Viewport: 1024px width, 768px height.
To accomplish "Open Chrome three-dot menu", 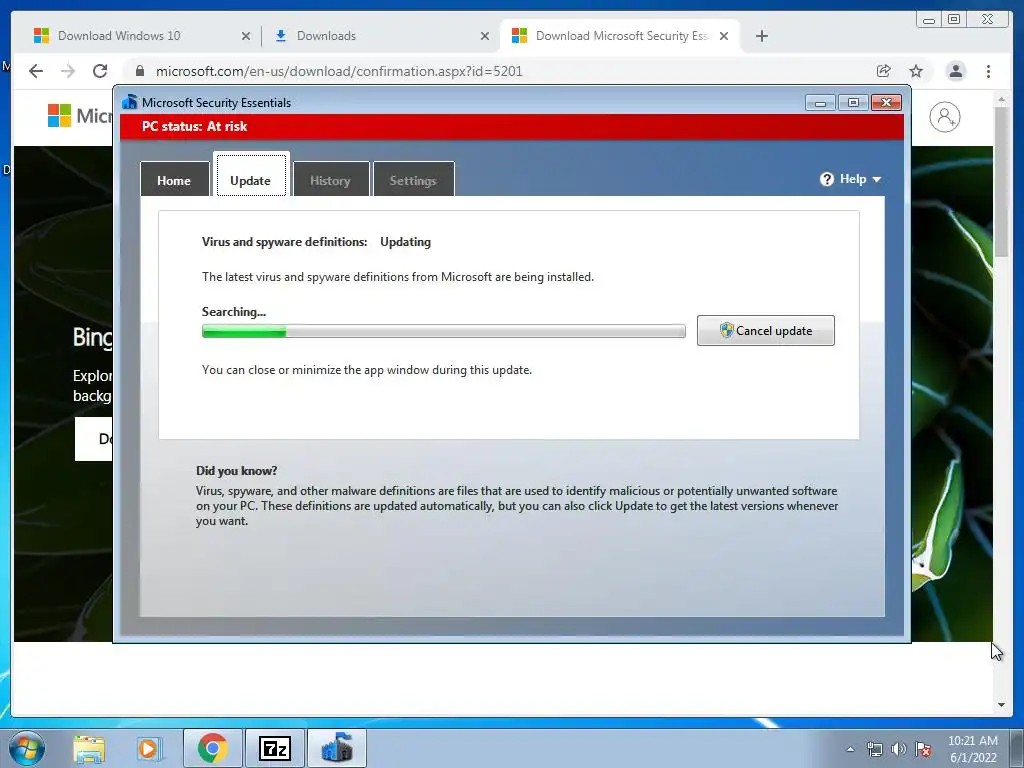I will coord(988,71).
